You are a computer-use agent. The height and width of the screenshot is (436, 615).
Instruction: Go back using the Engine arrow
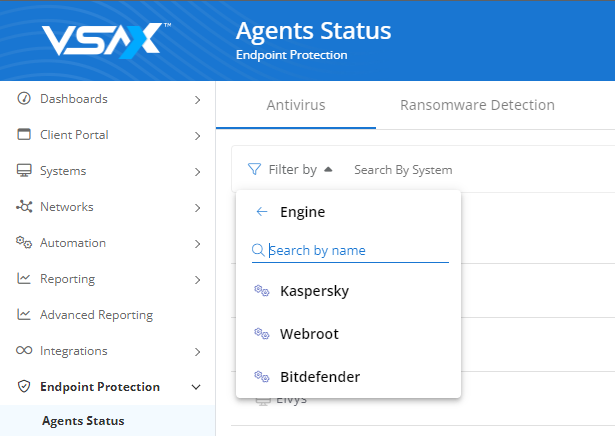point(262,212)
